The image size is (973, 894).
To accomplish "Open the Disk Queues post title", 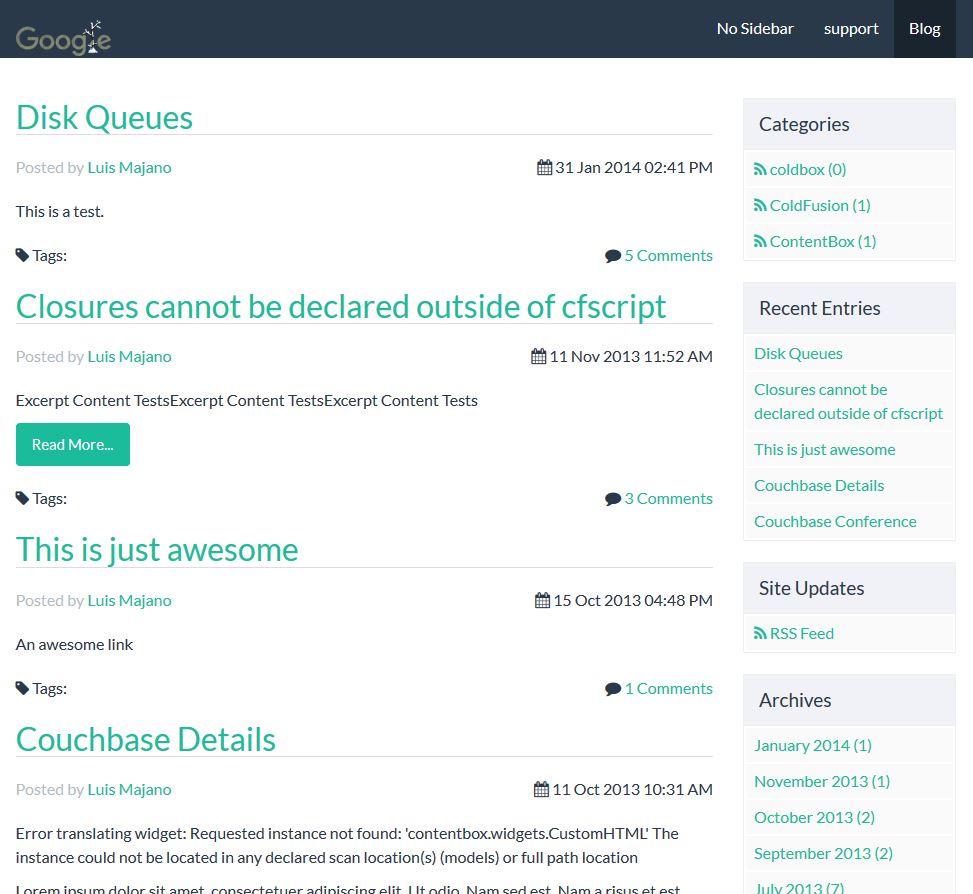I will tap(104, 117).
